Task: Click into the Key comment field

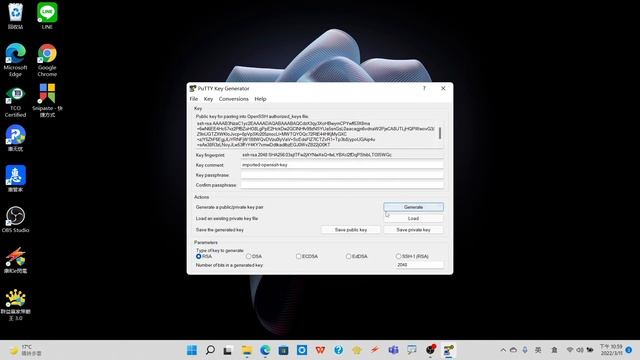Action: tap(342, 165)
